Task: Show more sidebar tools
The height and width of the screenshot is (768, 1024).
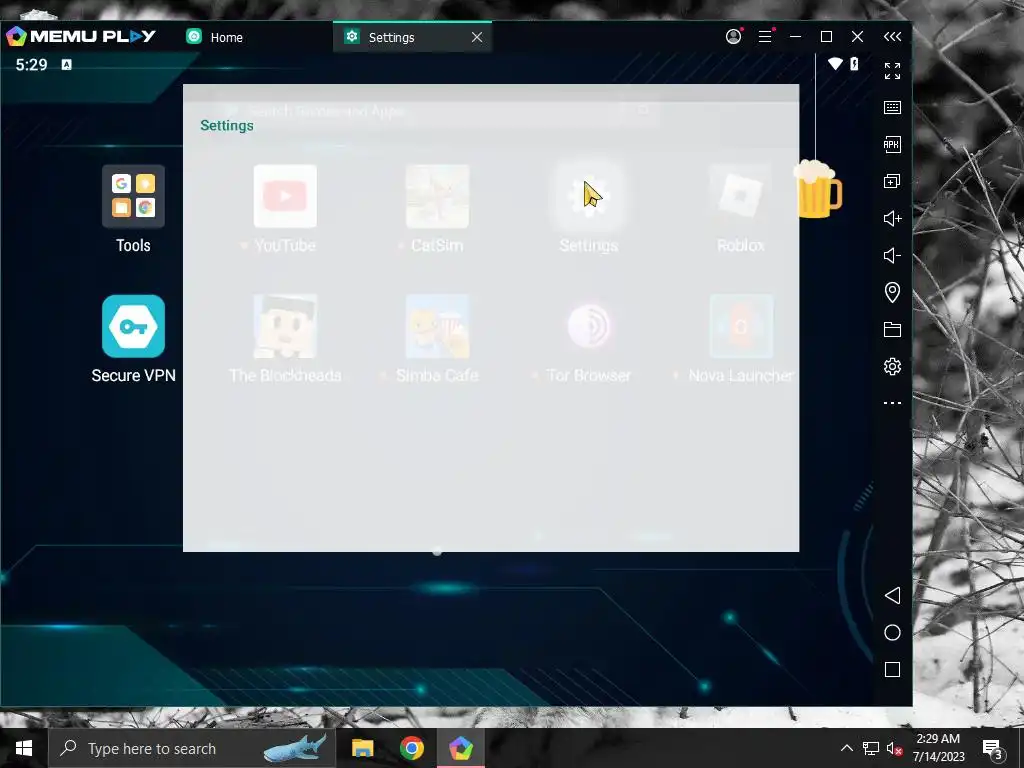Action: point(892,403)
